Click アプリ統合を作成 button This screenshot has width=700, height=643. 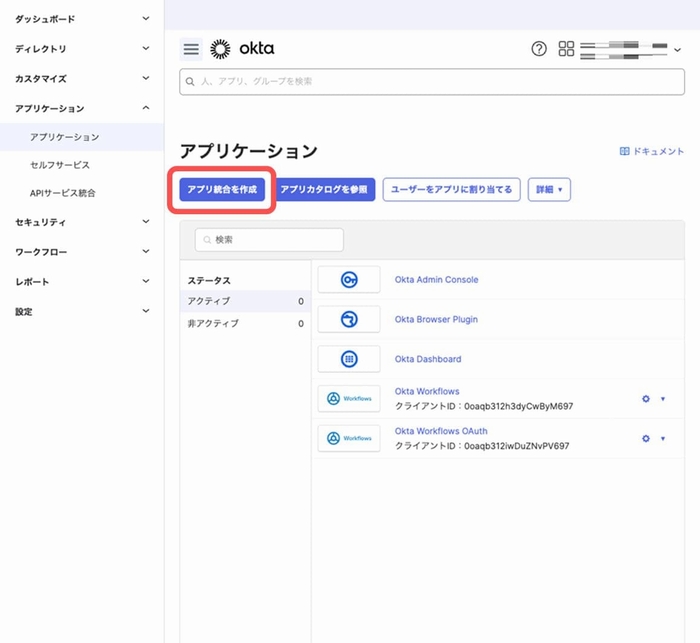point(222,189)
